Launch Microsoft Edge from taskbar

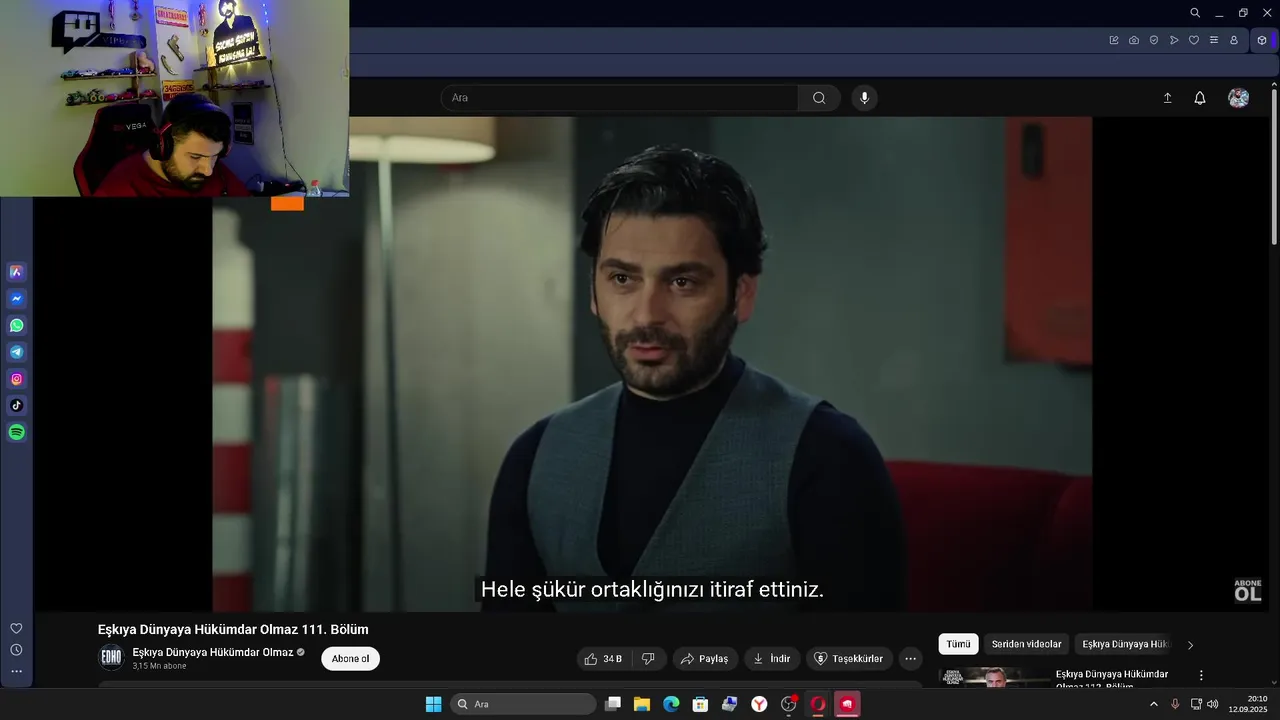[x=671, y=704]
